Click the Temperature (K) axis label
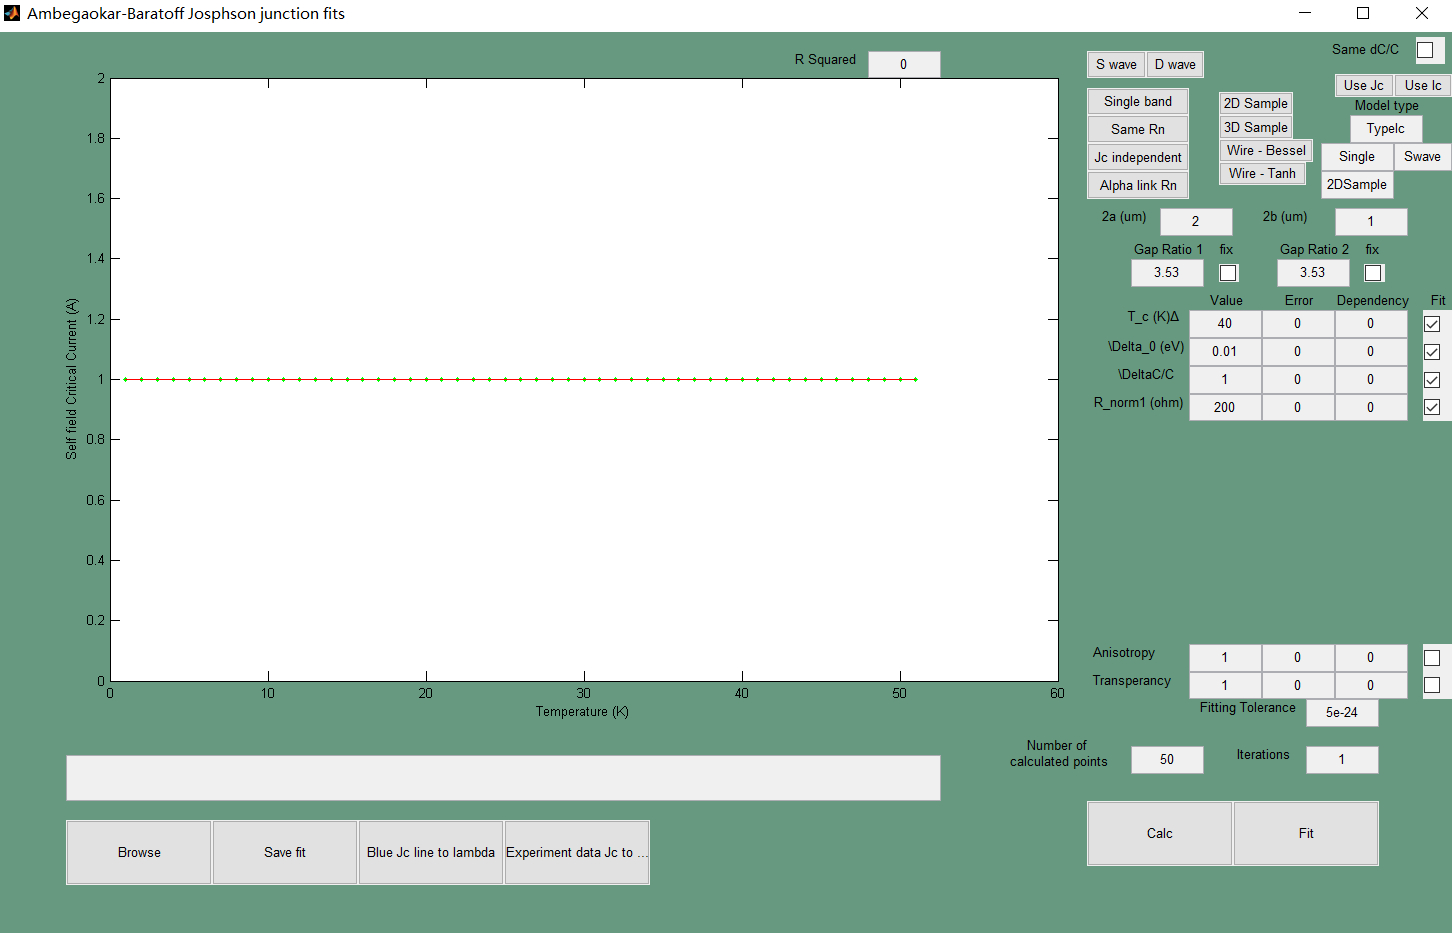This screenshot has width=1452, height=933. click(582, 712)
